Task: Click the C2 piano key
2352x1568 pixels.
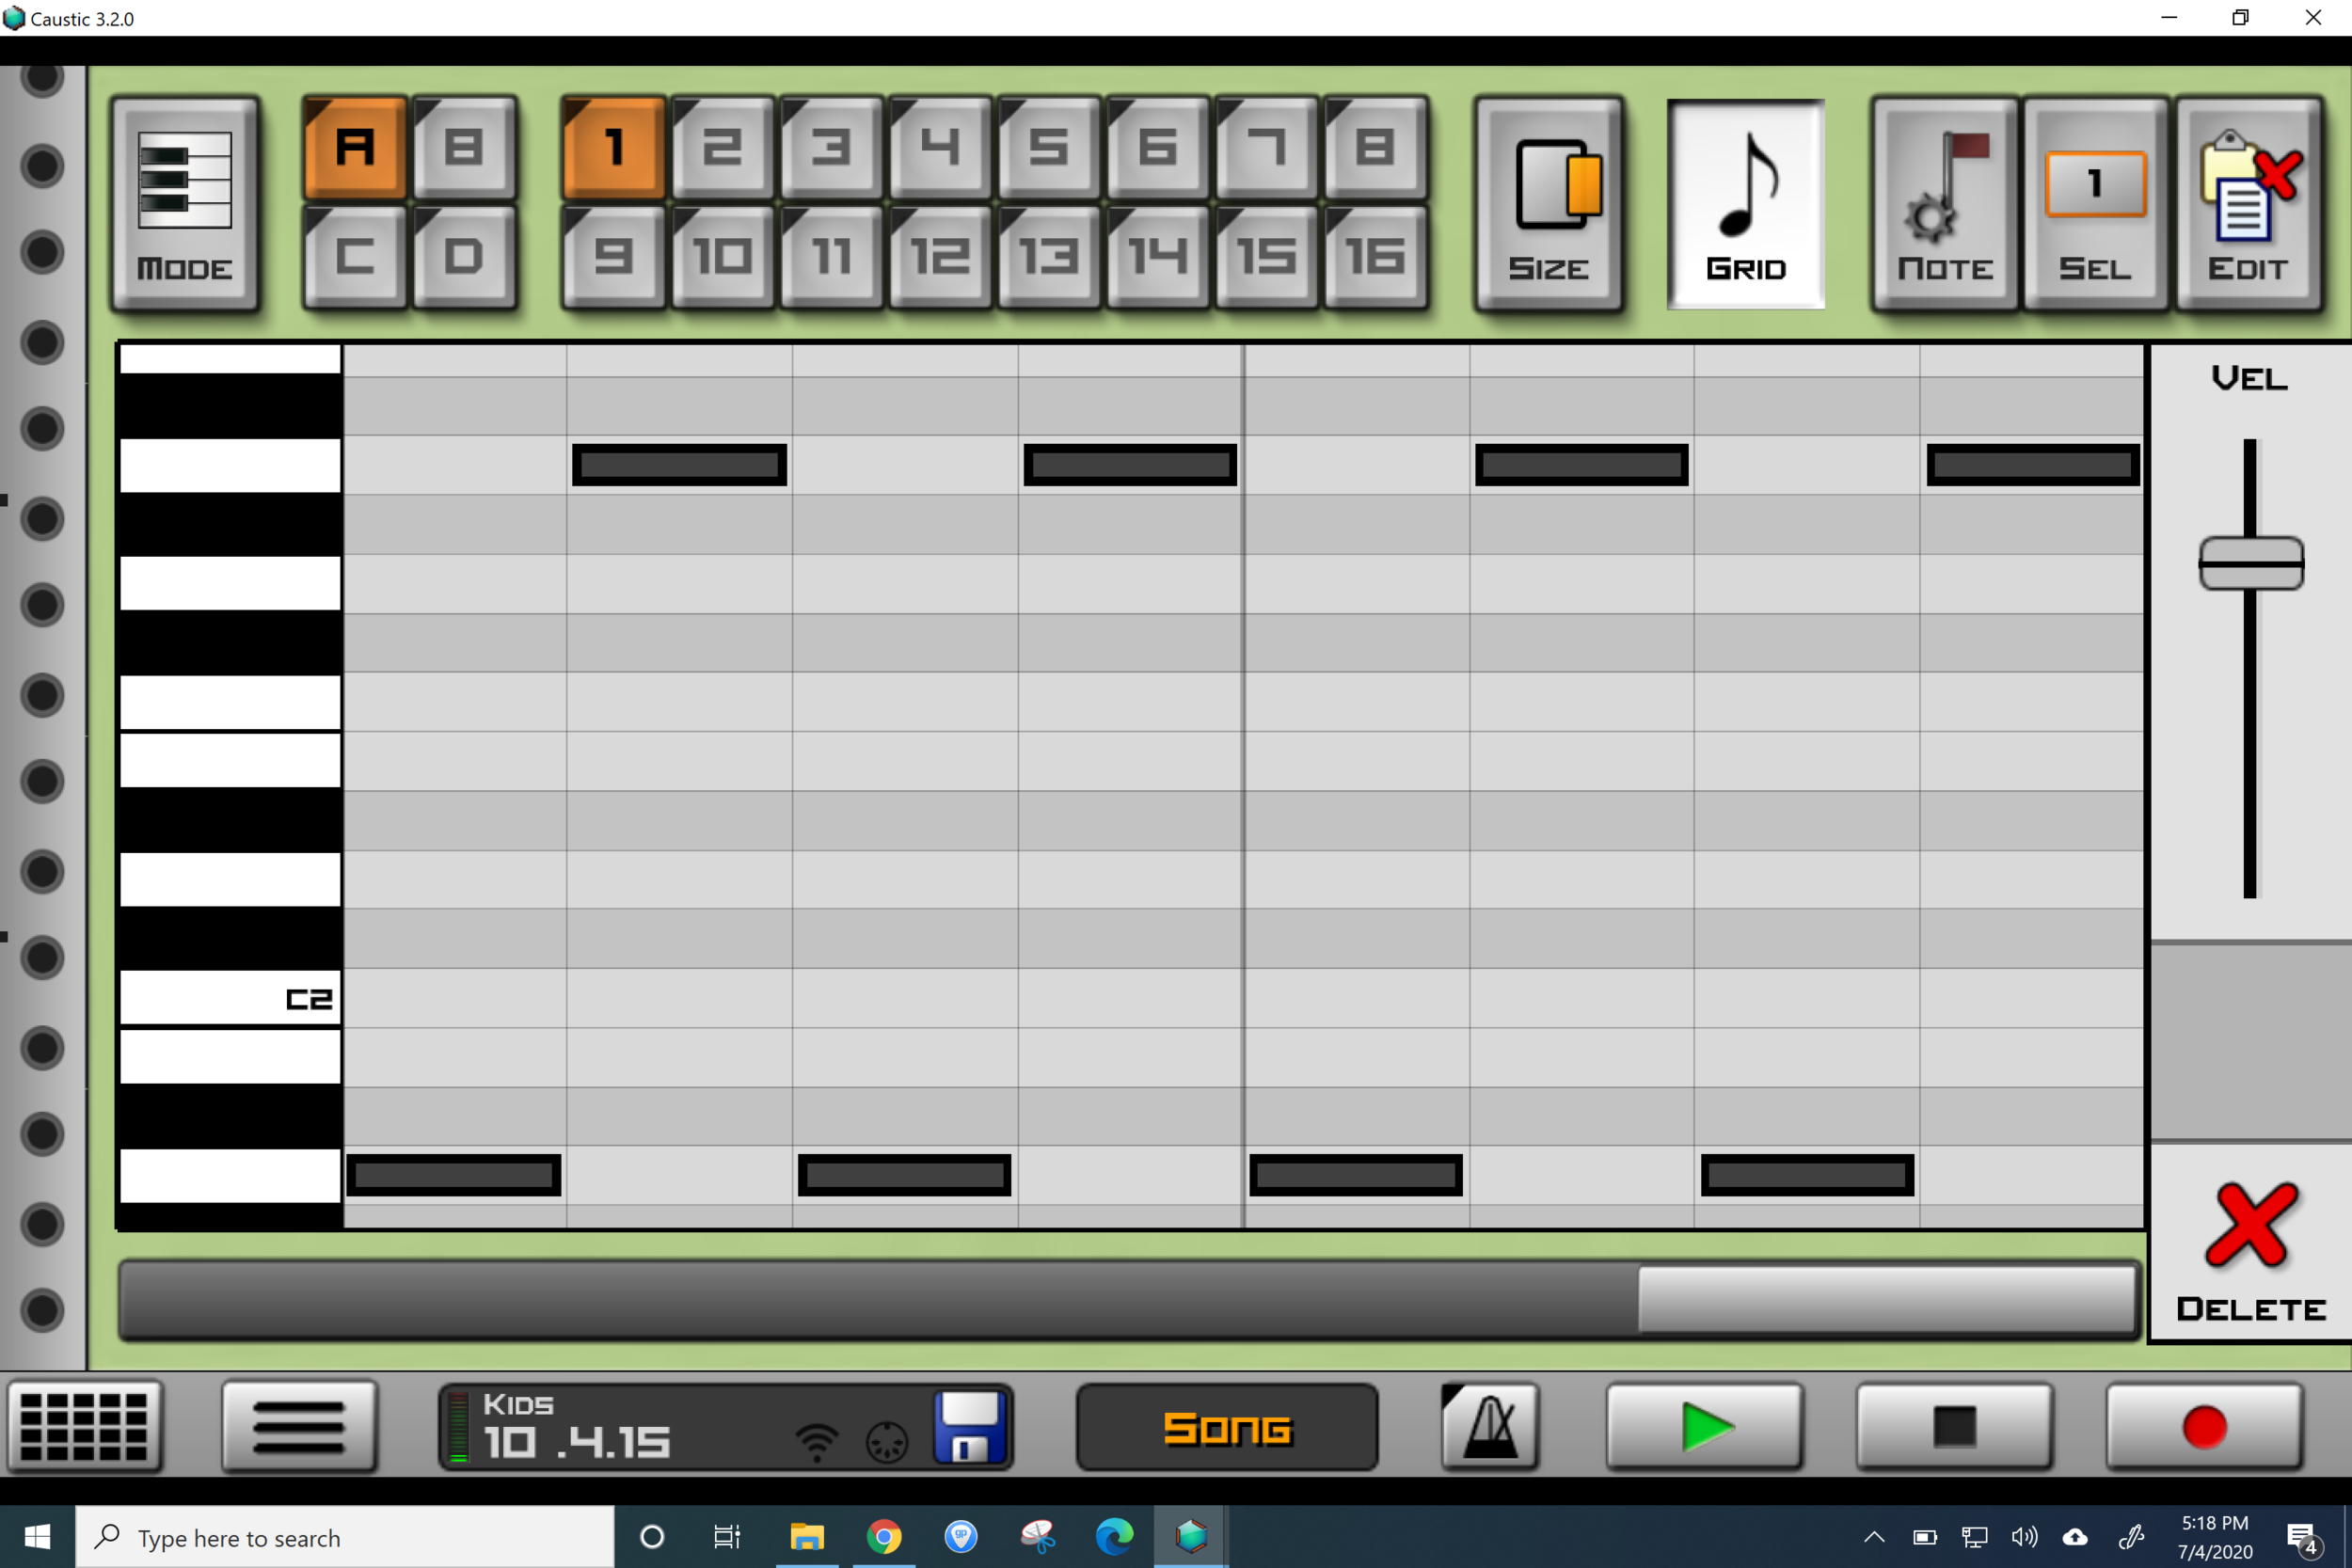Action: pyautogui.click(x=230, y=997)
